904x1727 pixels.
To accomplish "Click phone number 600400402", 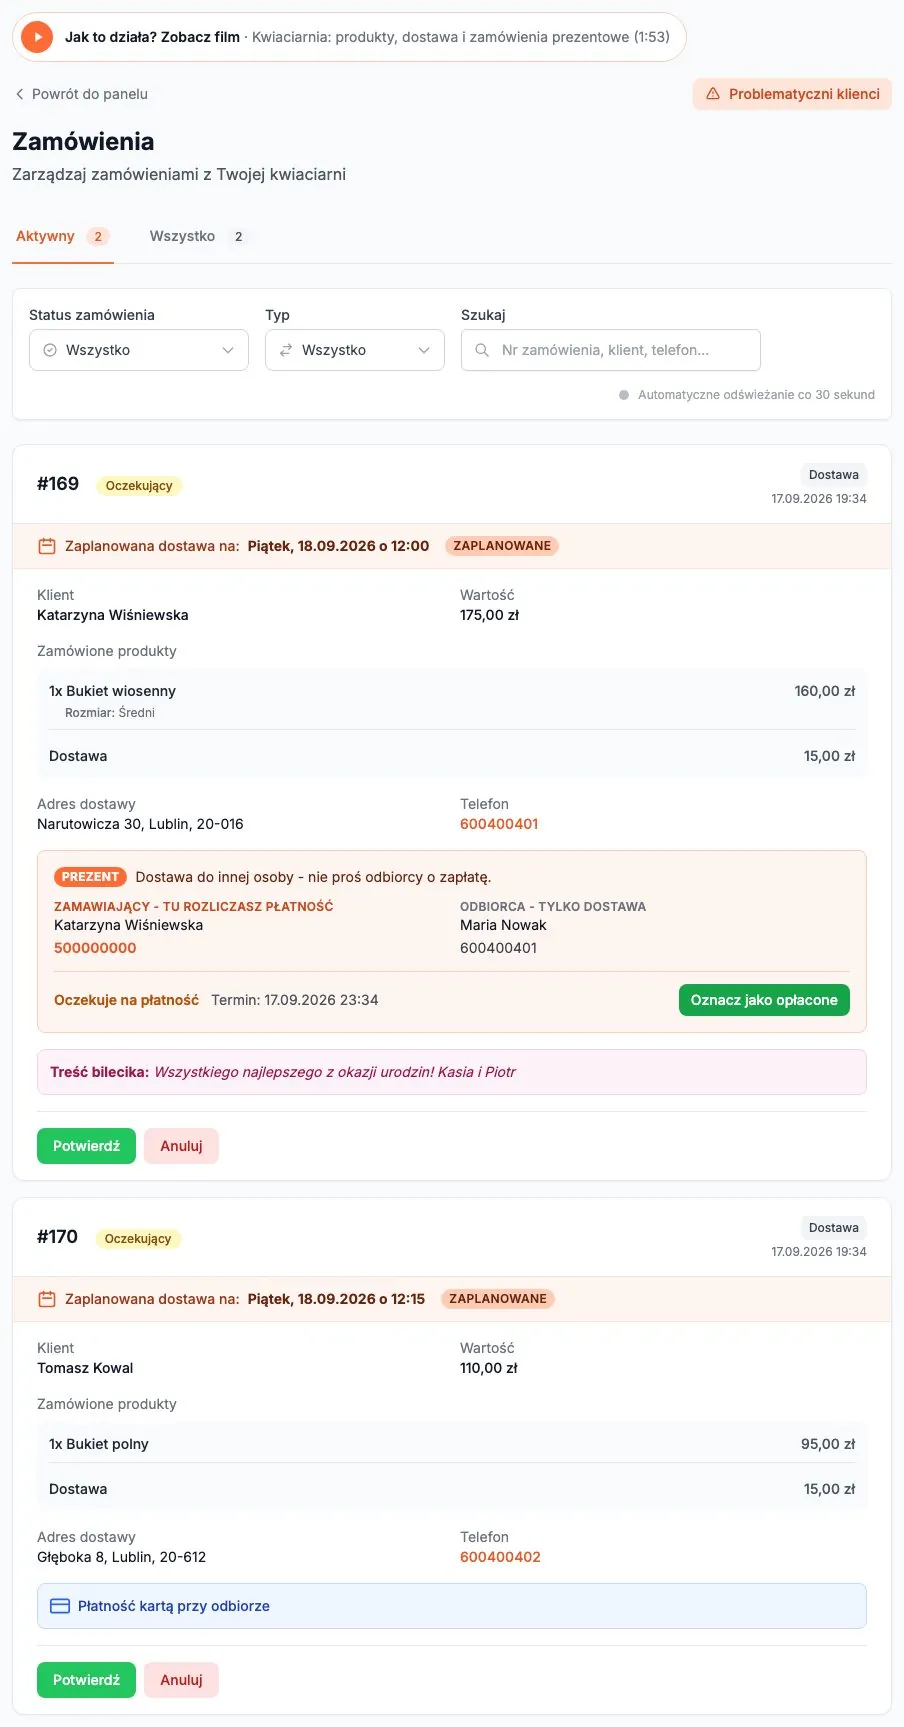I will point(500,1557).
